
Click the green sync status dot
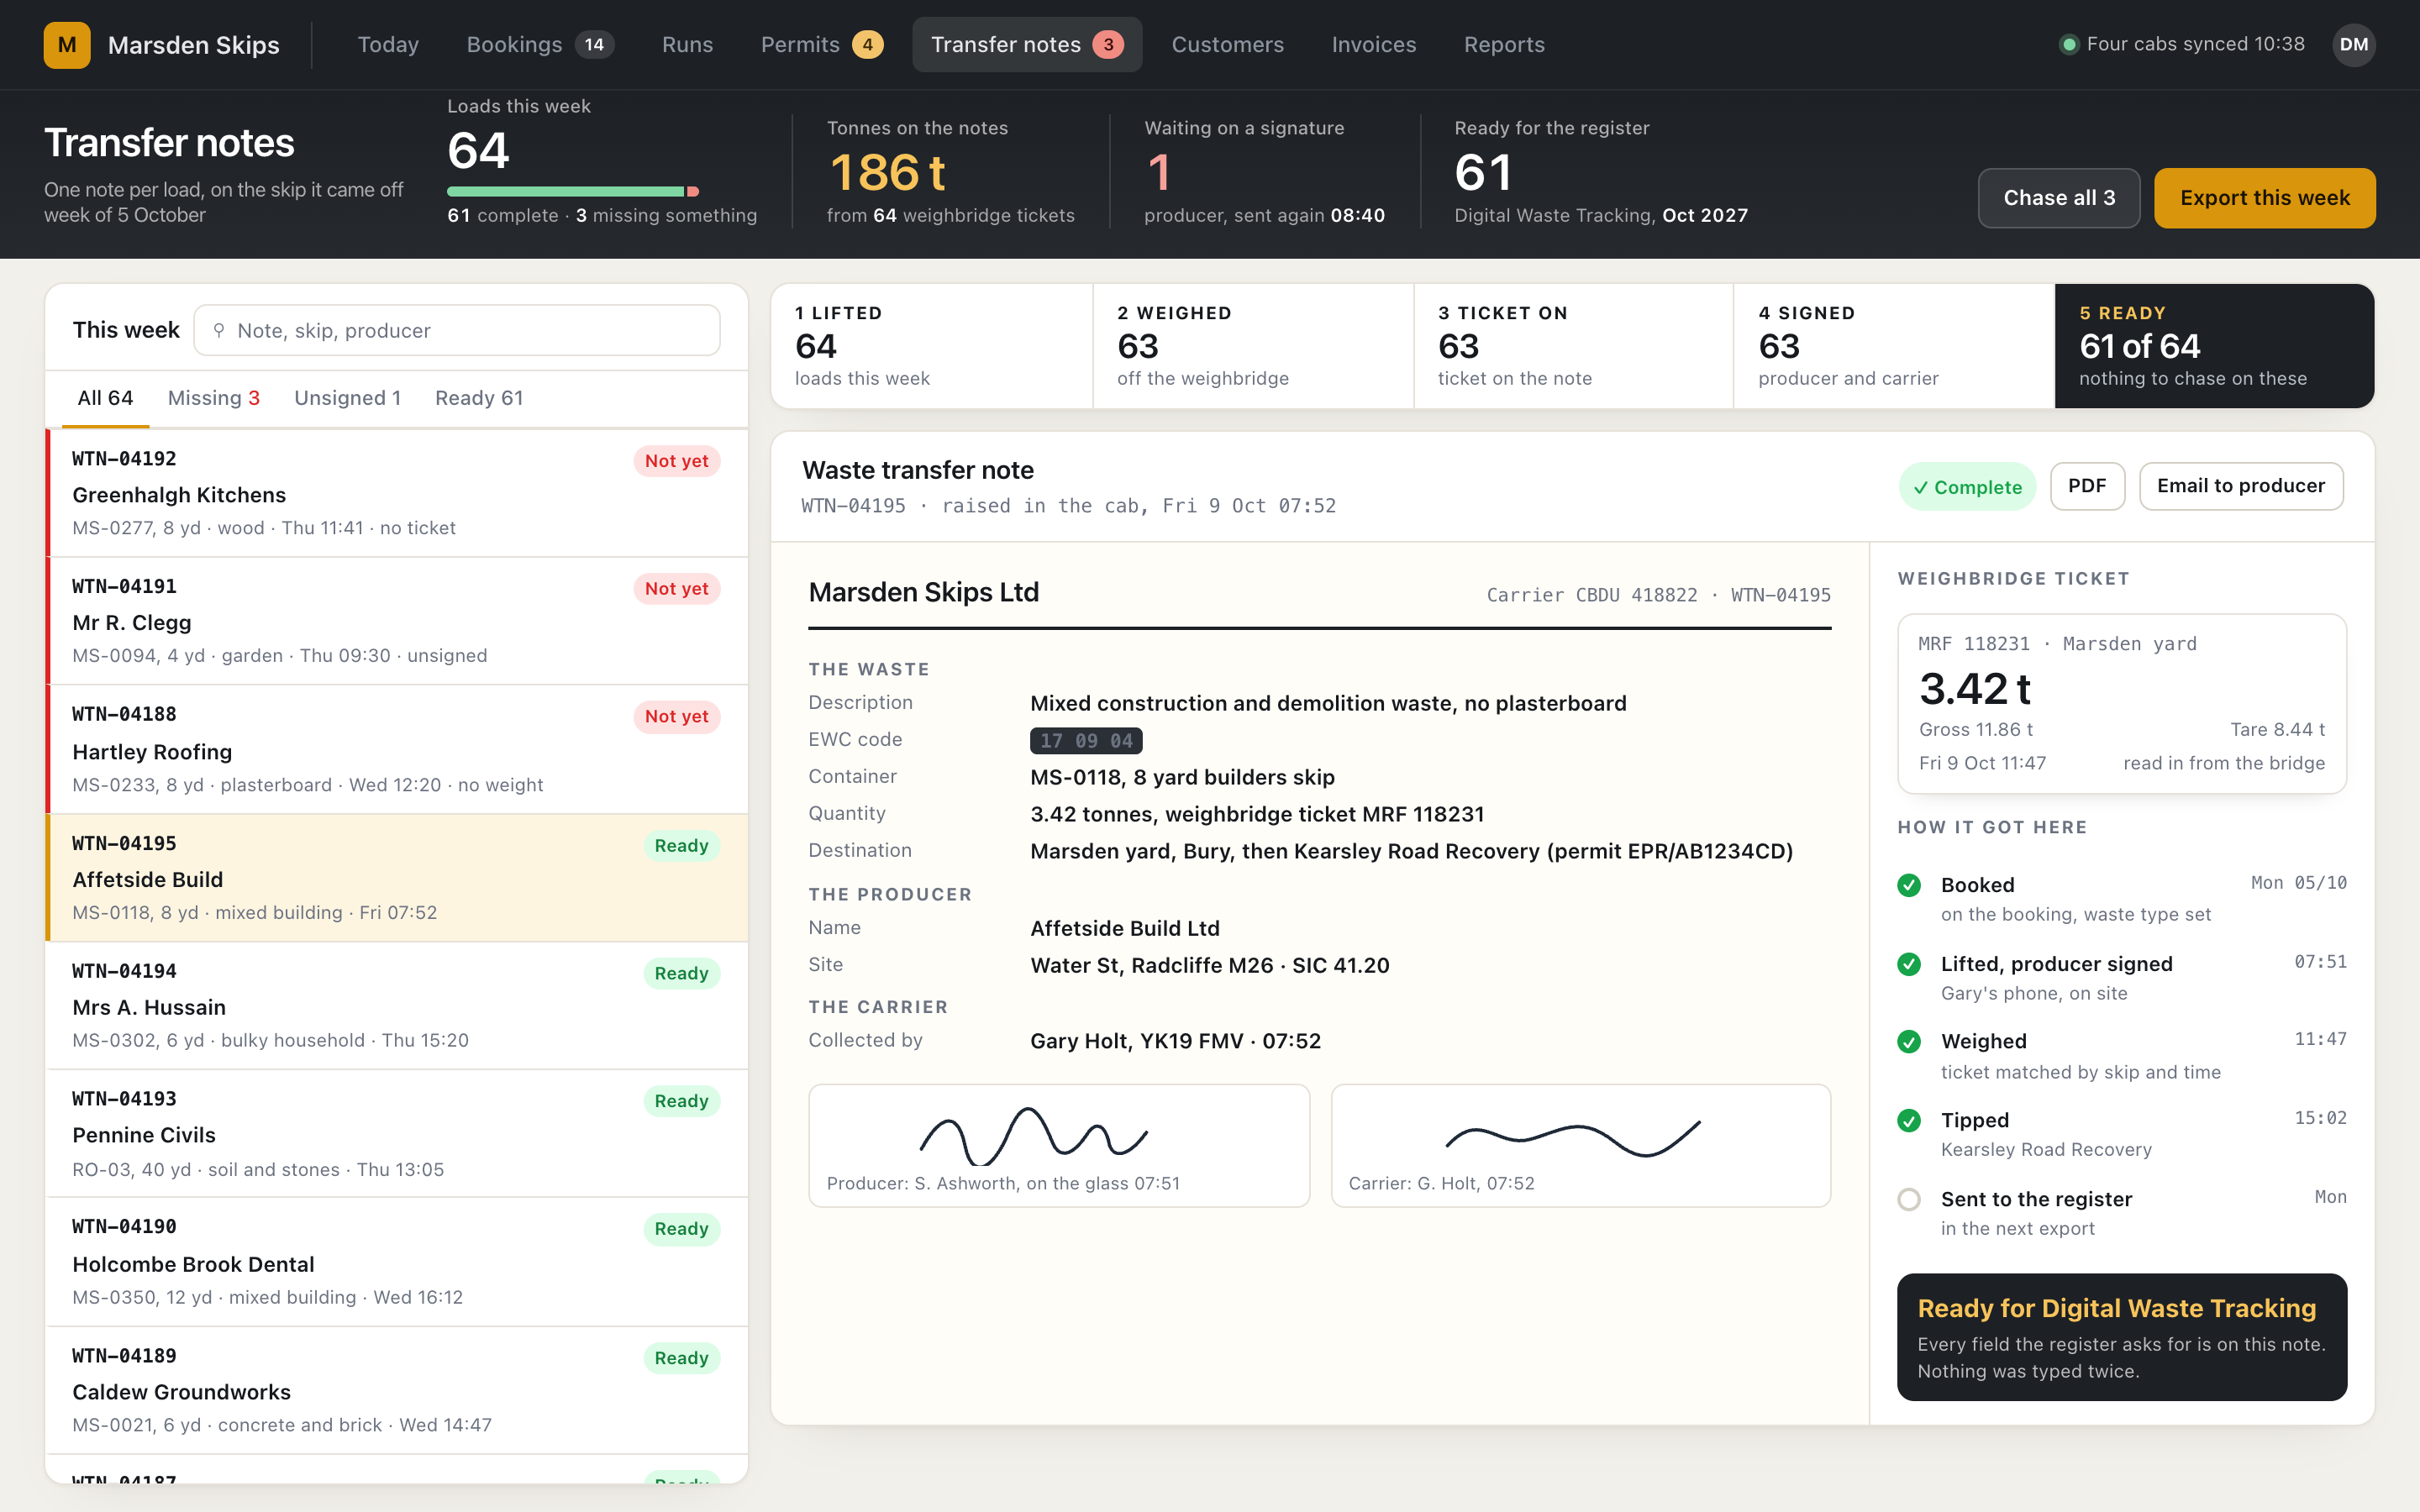click(2069, 45)
